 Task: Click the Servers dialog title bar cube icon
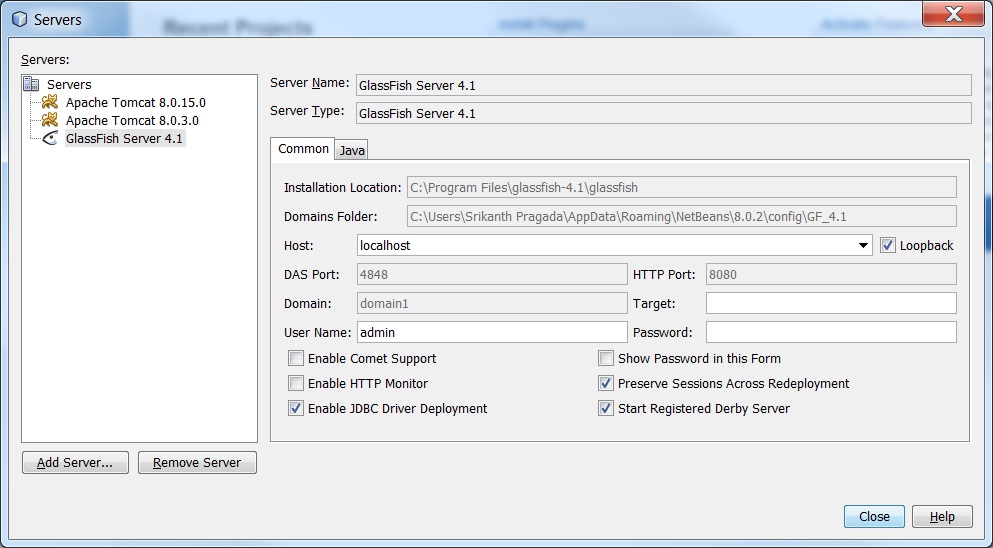click(x=20, y=20)
